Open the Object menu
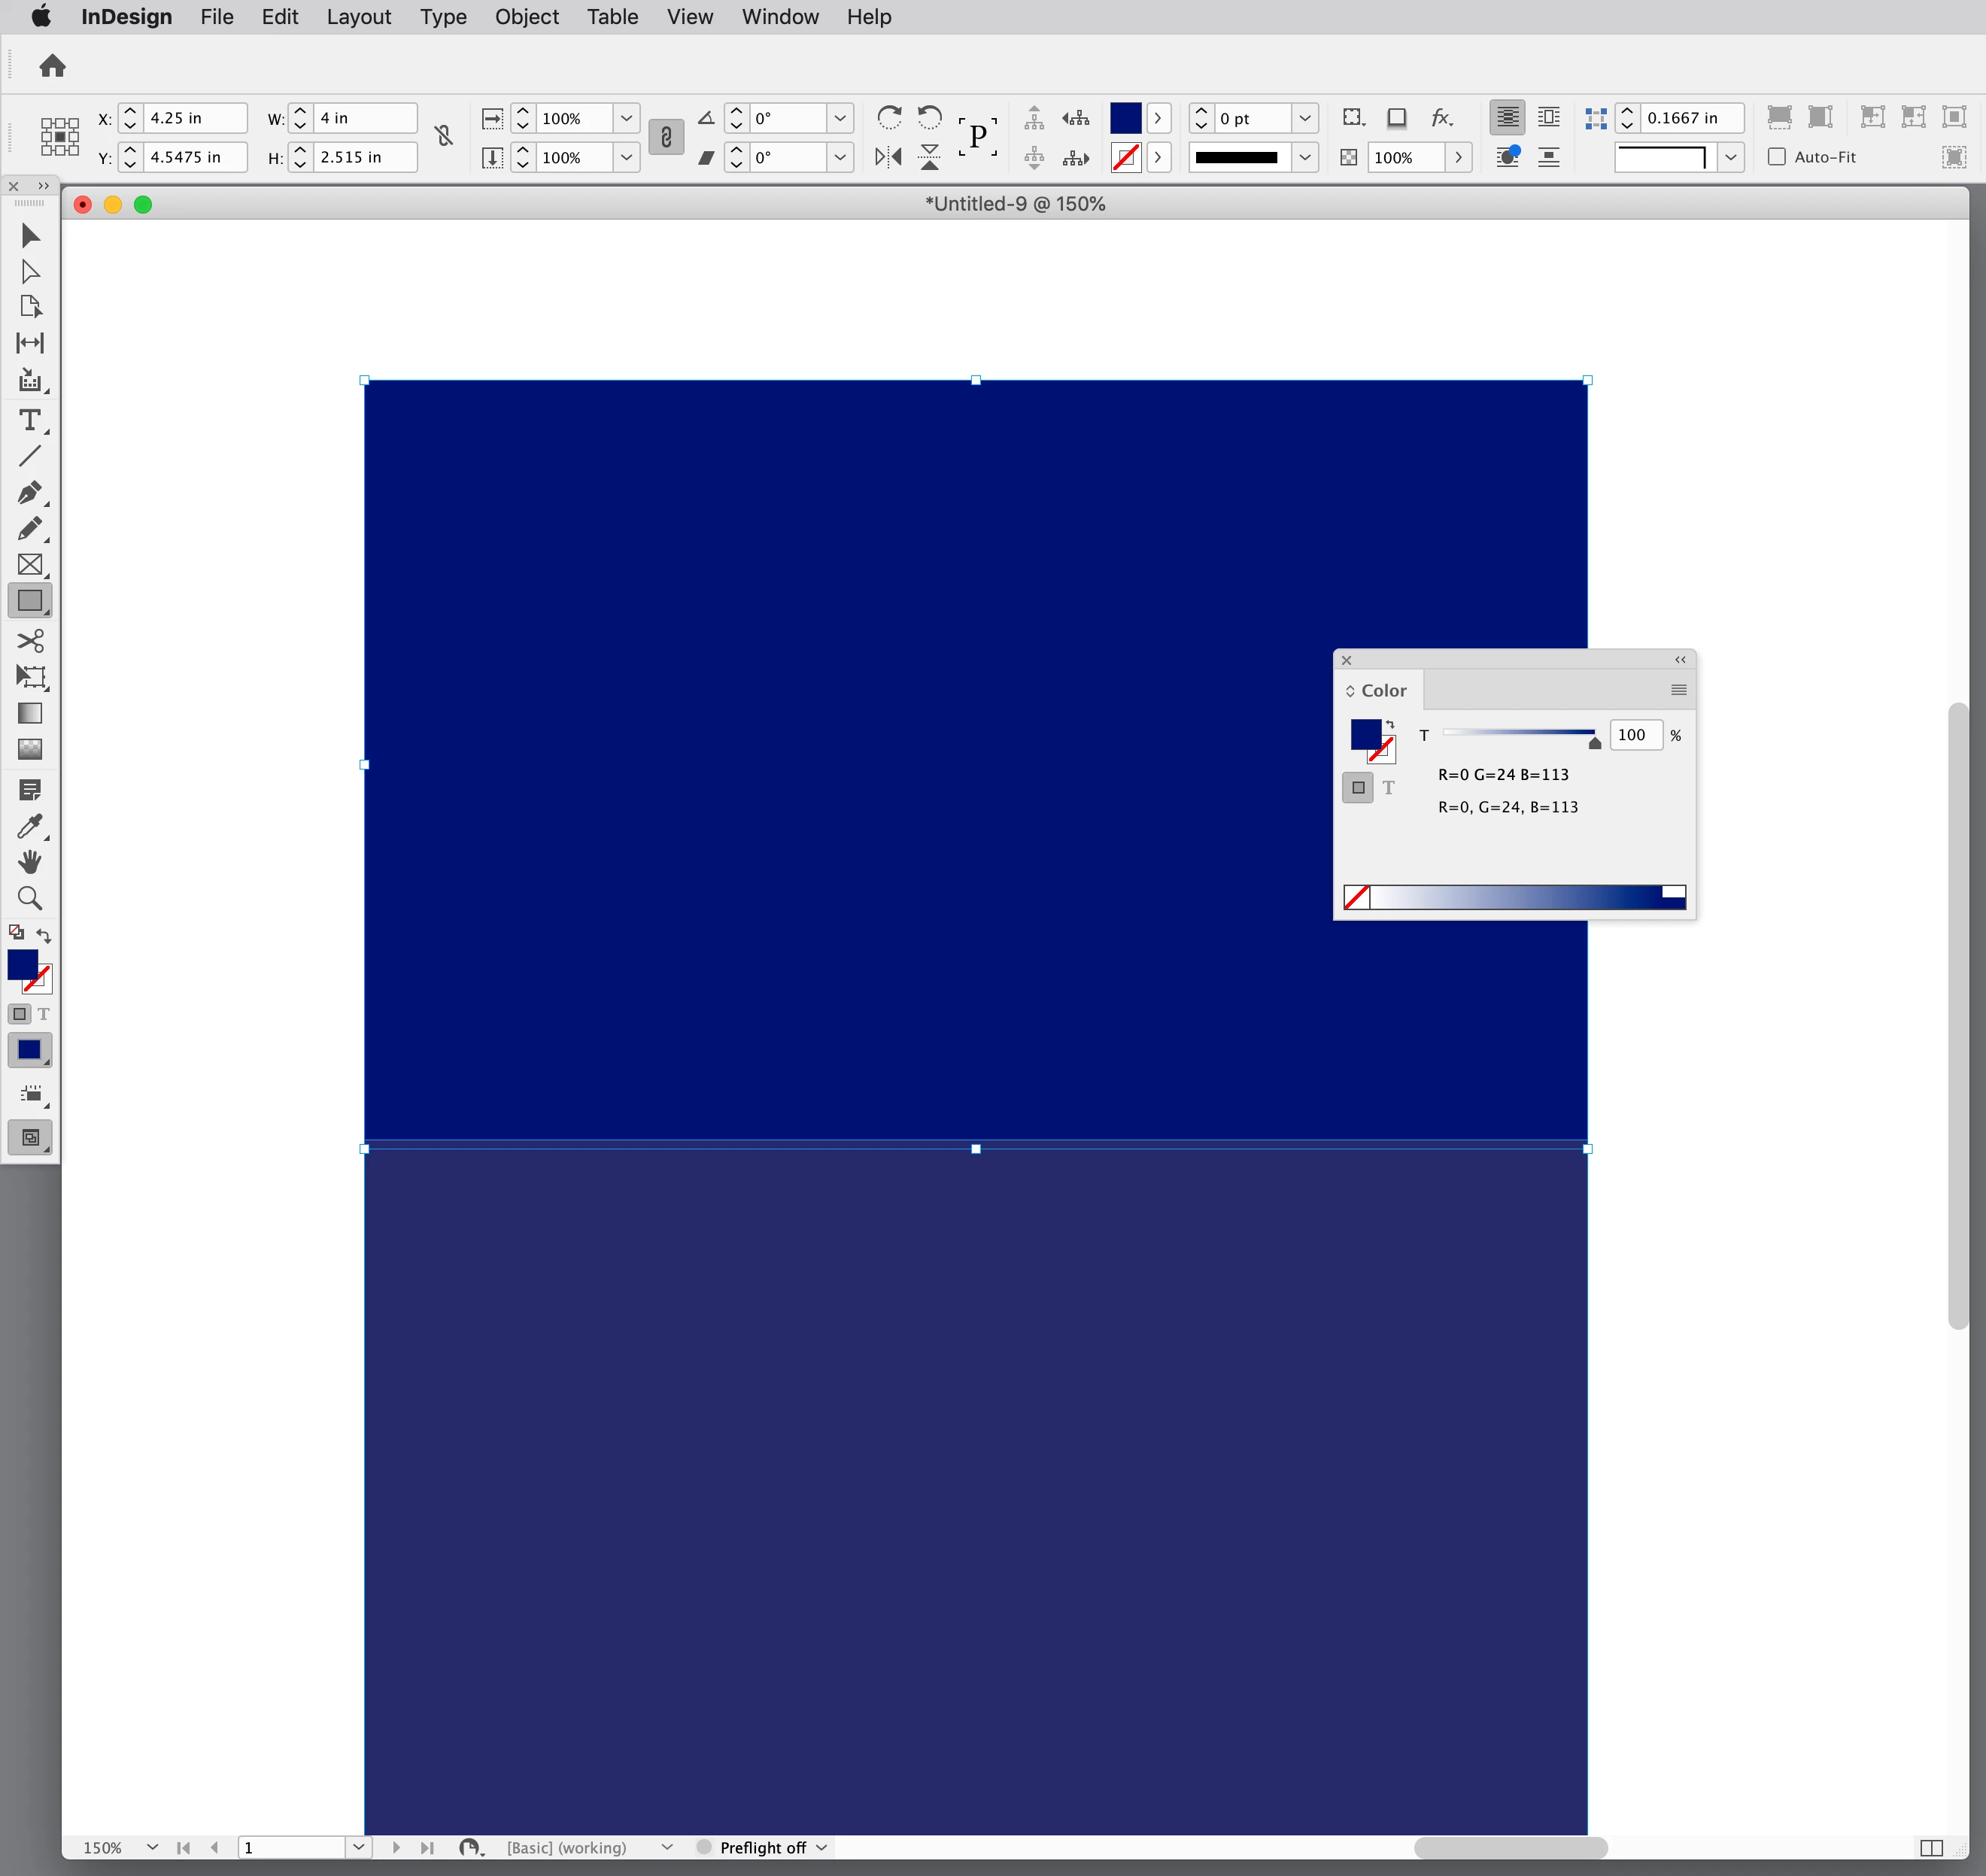Image resolution: width=1986 pixels, height=1876 pixels. tap(526, 17)
